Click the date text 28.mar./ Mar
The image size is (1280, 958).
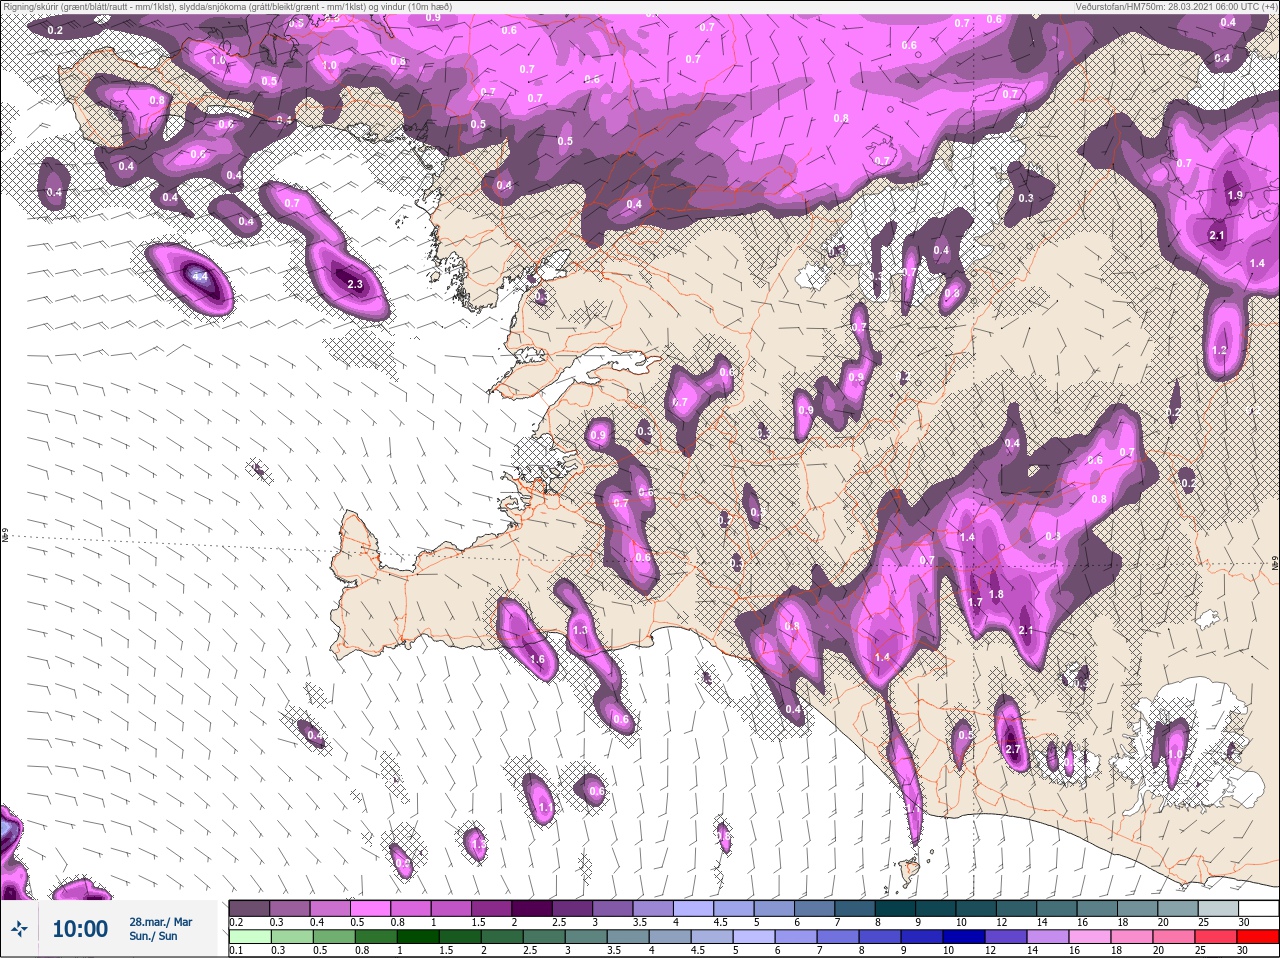tap(160, 922)
